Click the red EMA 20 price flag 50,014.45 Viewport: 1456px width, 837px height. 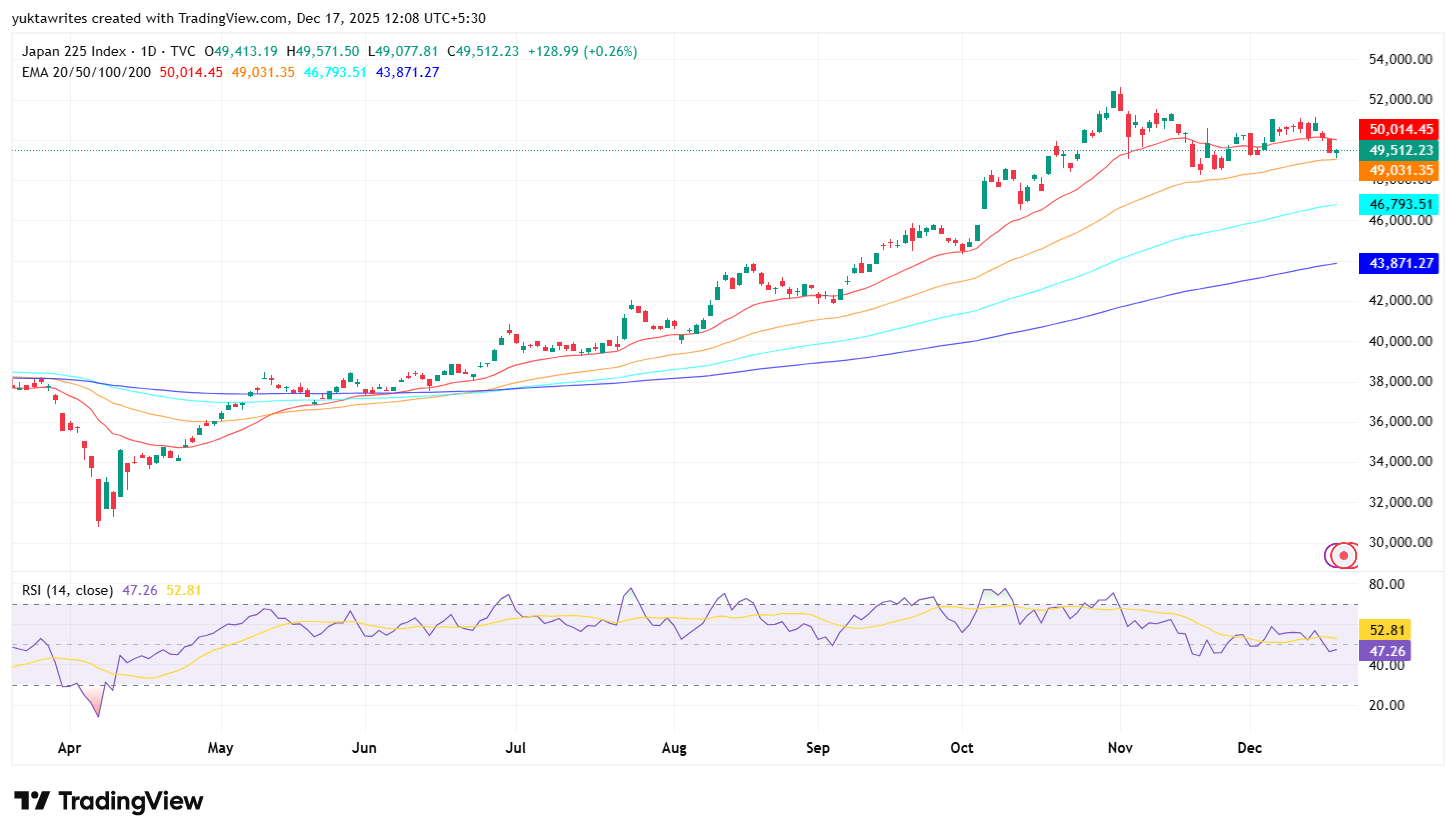click(1400, 129)
